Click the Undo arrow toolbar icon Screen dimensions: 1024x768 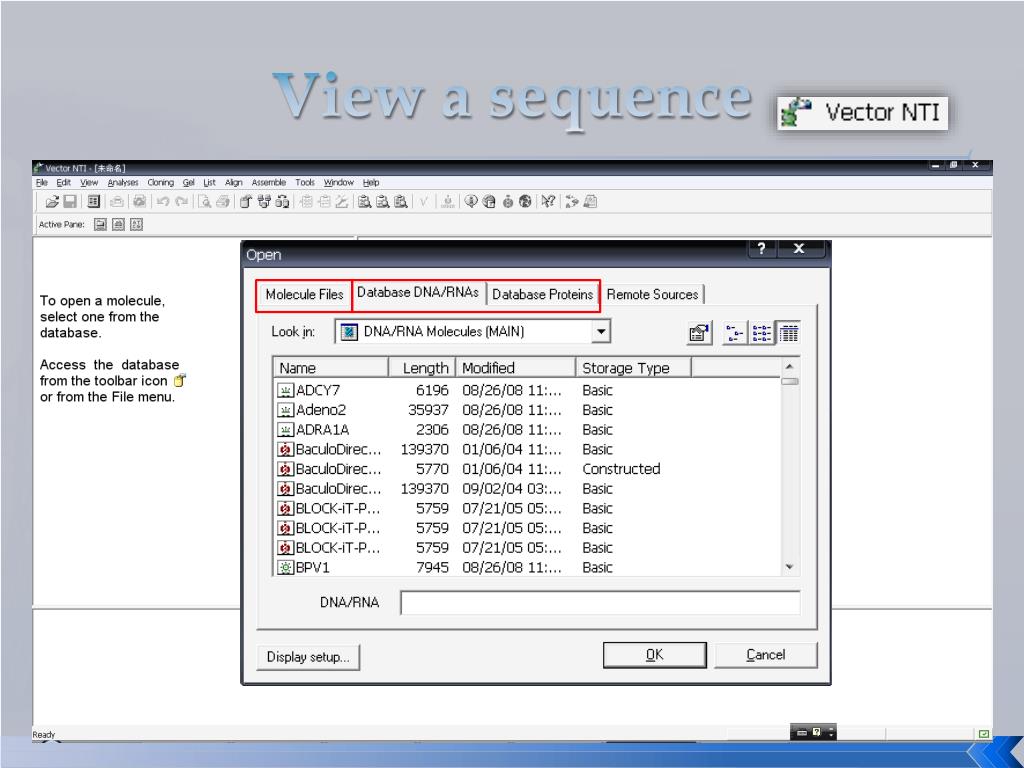click(x=163, y=202)
